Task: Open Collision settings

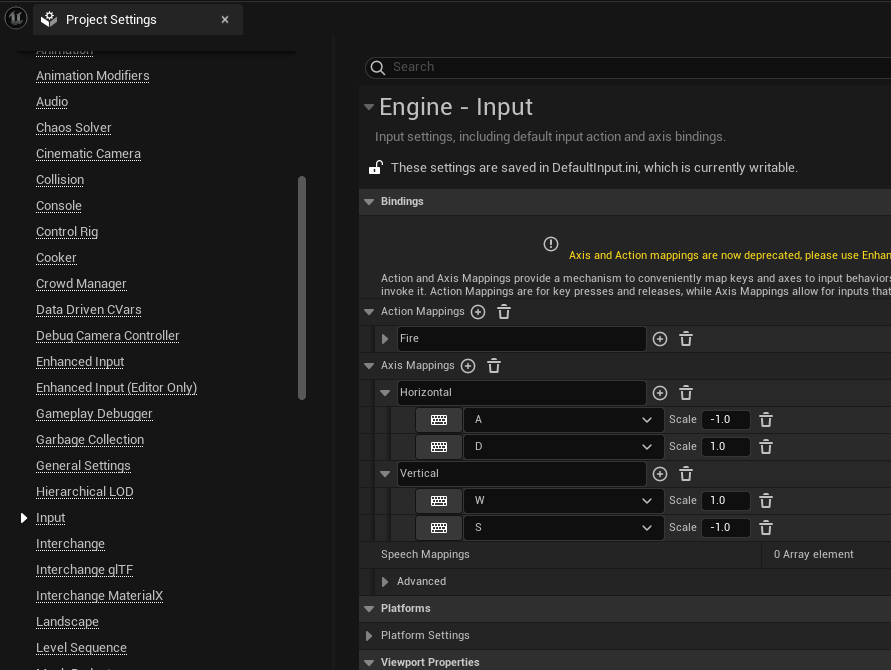Action: pos(60,180)
